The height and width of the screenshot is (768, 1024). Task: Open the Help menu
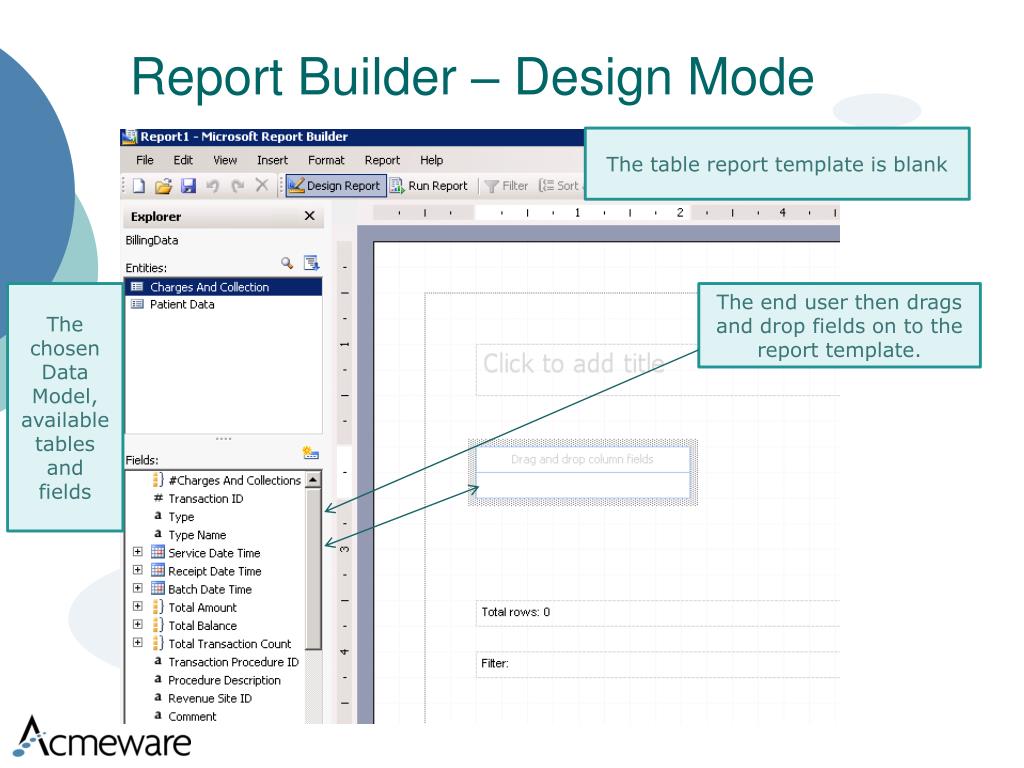pos(431,160)
